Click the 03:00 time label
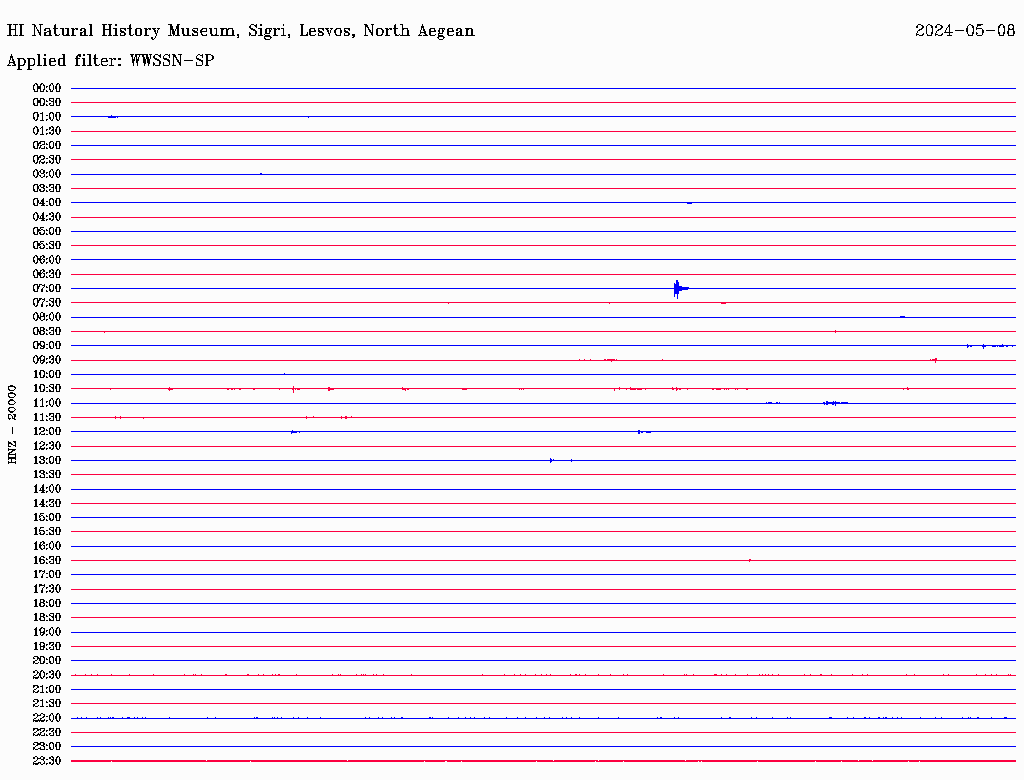This screenshot has height=780, width=1024. click(47, 174)
